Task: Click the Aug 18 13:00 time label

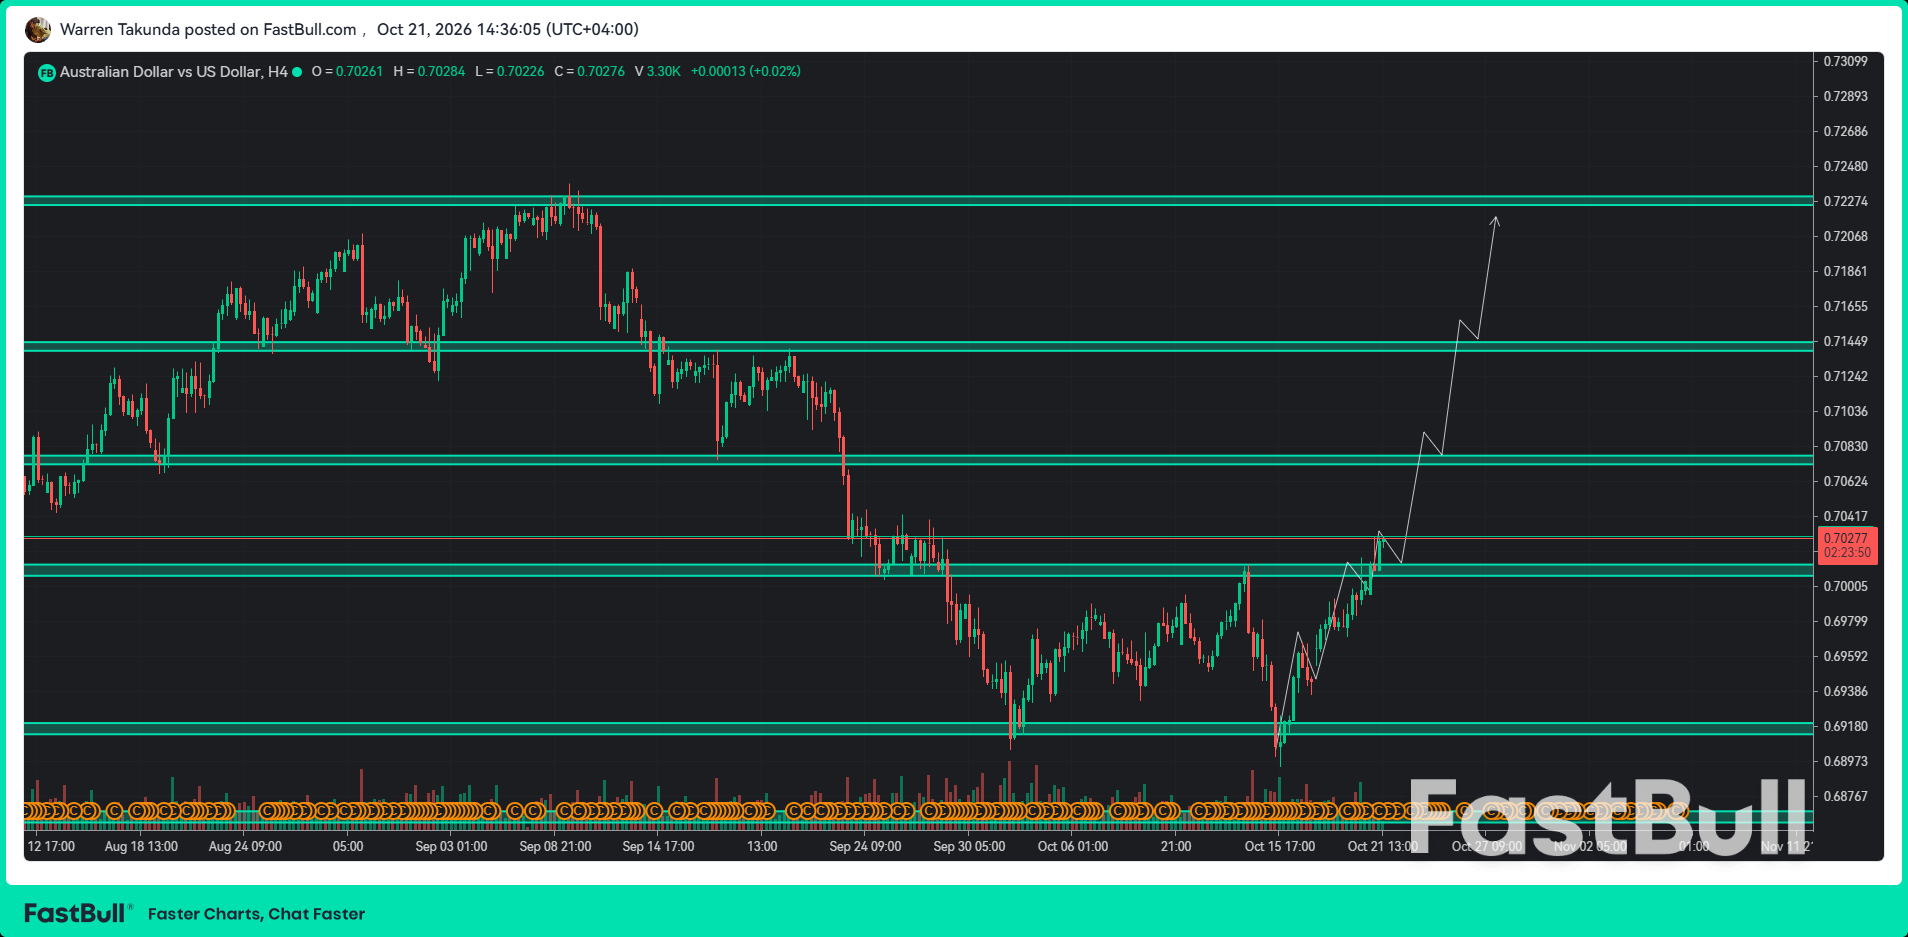Action: coord(141,846)
